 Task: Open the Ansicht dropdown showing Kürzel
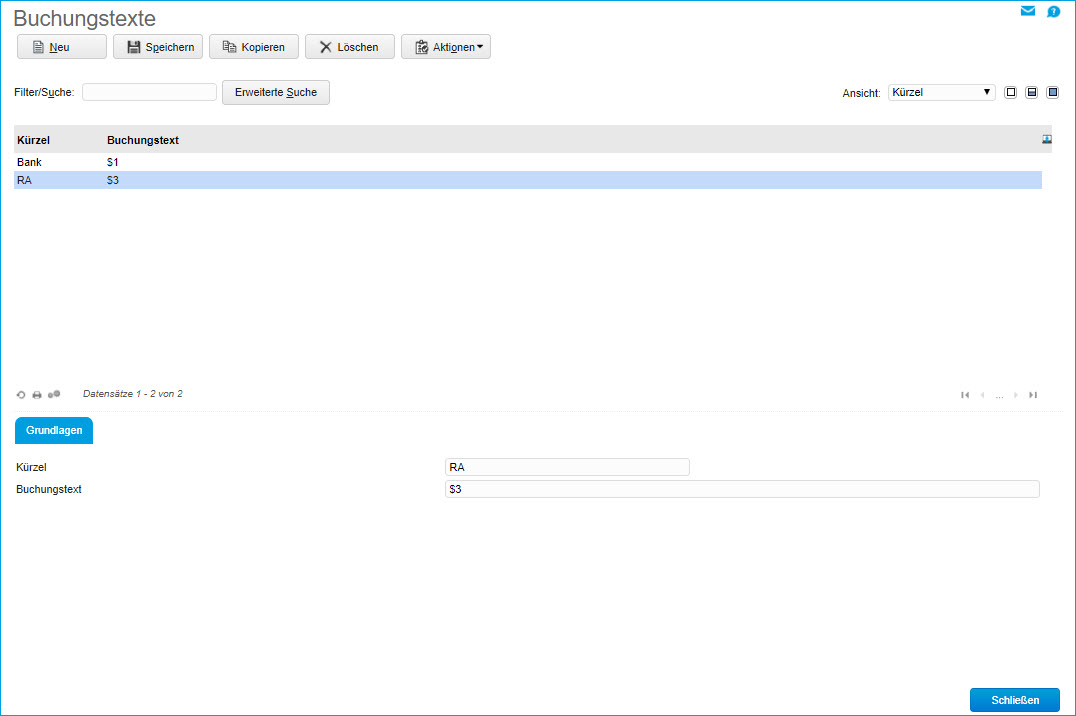click(x=941, y=92)
